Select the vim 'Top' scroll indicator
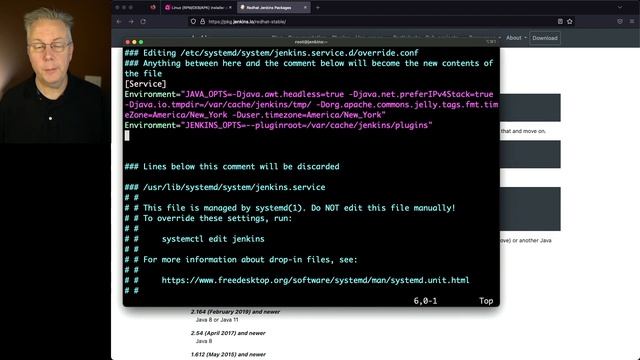Image resolution: width=640 pixels, height=360 pixels. 486,301
